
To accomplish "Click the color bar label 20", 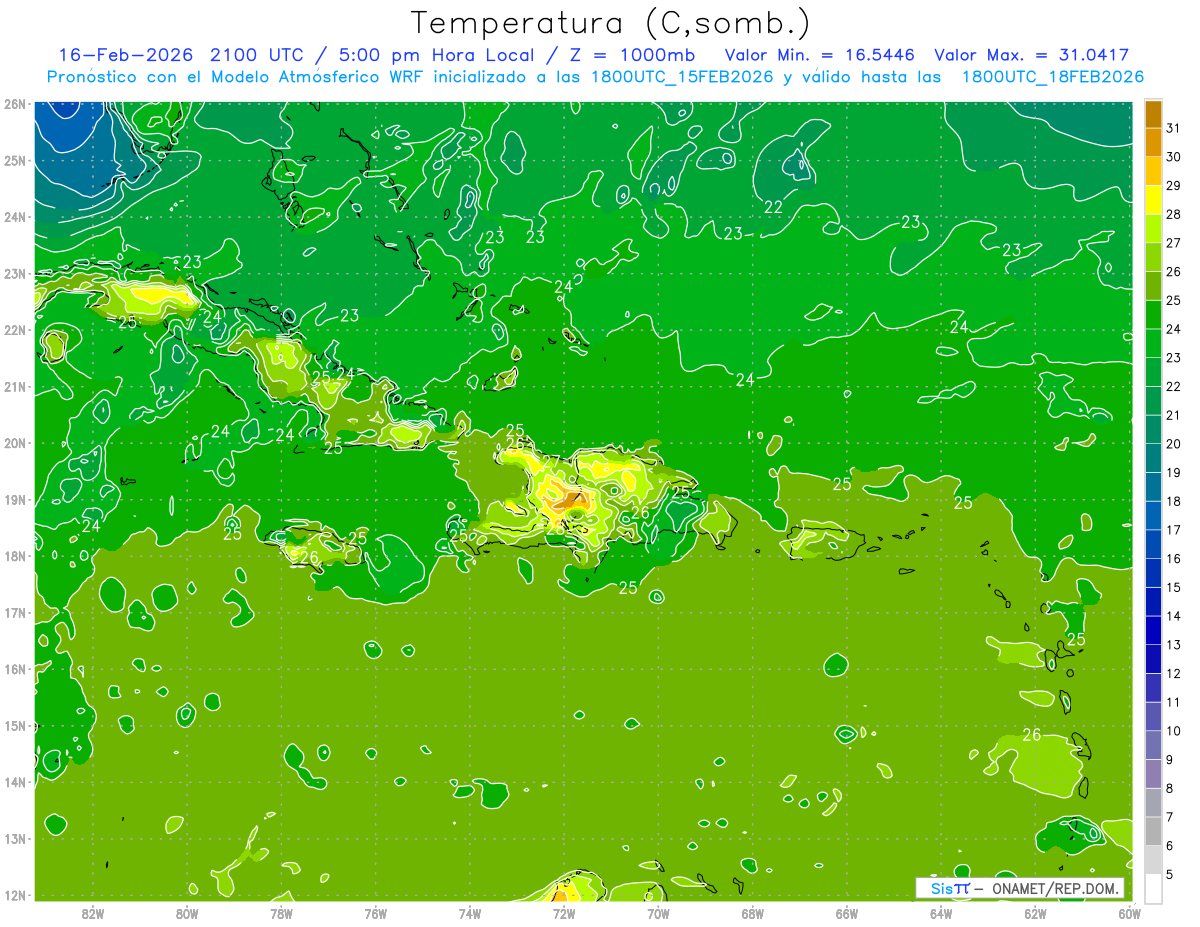I will coord(1173,443).
